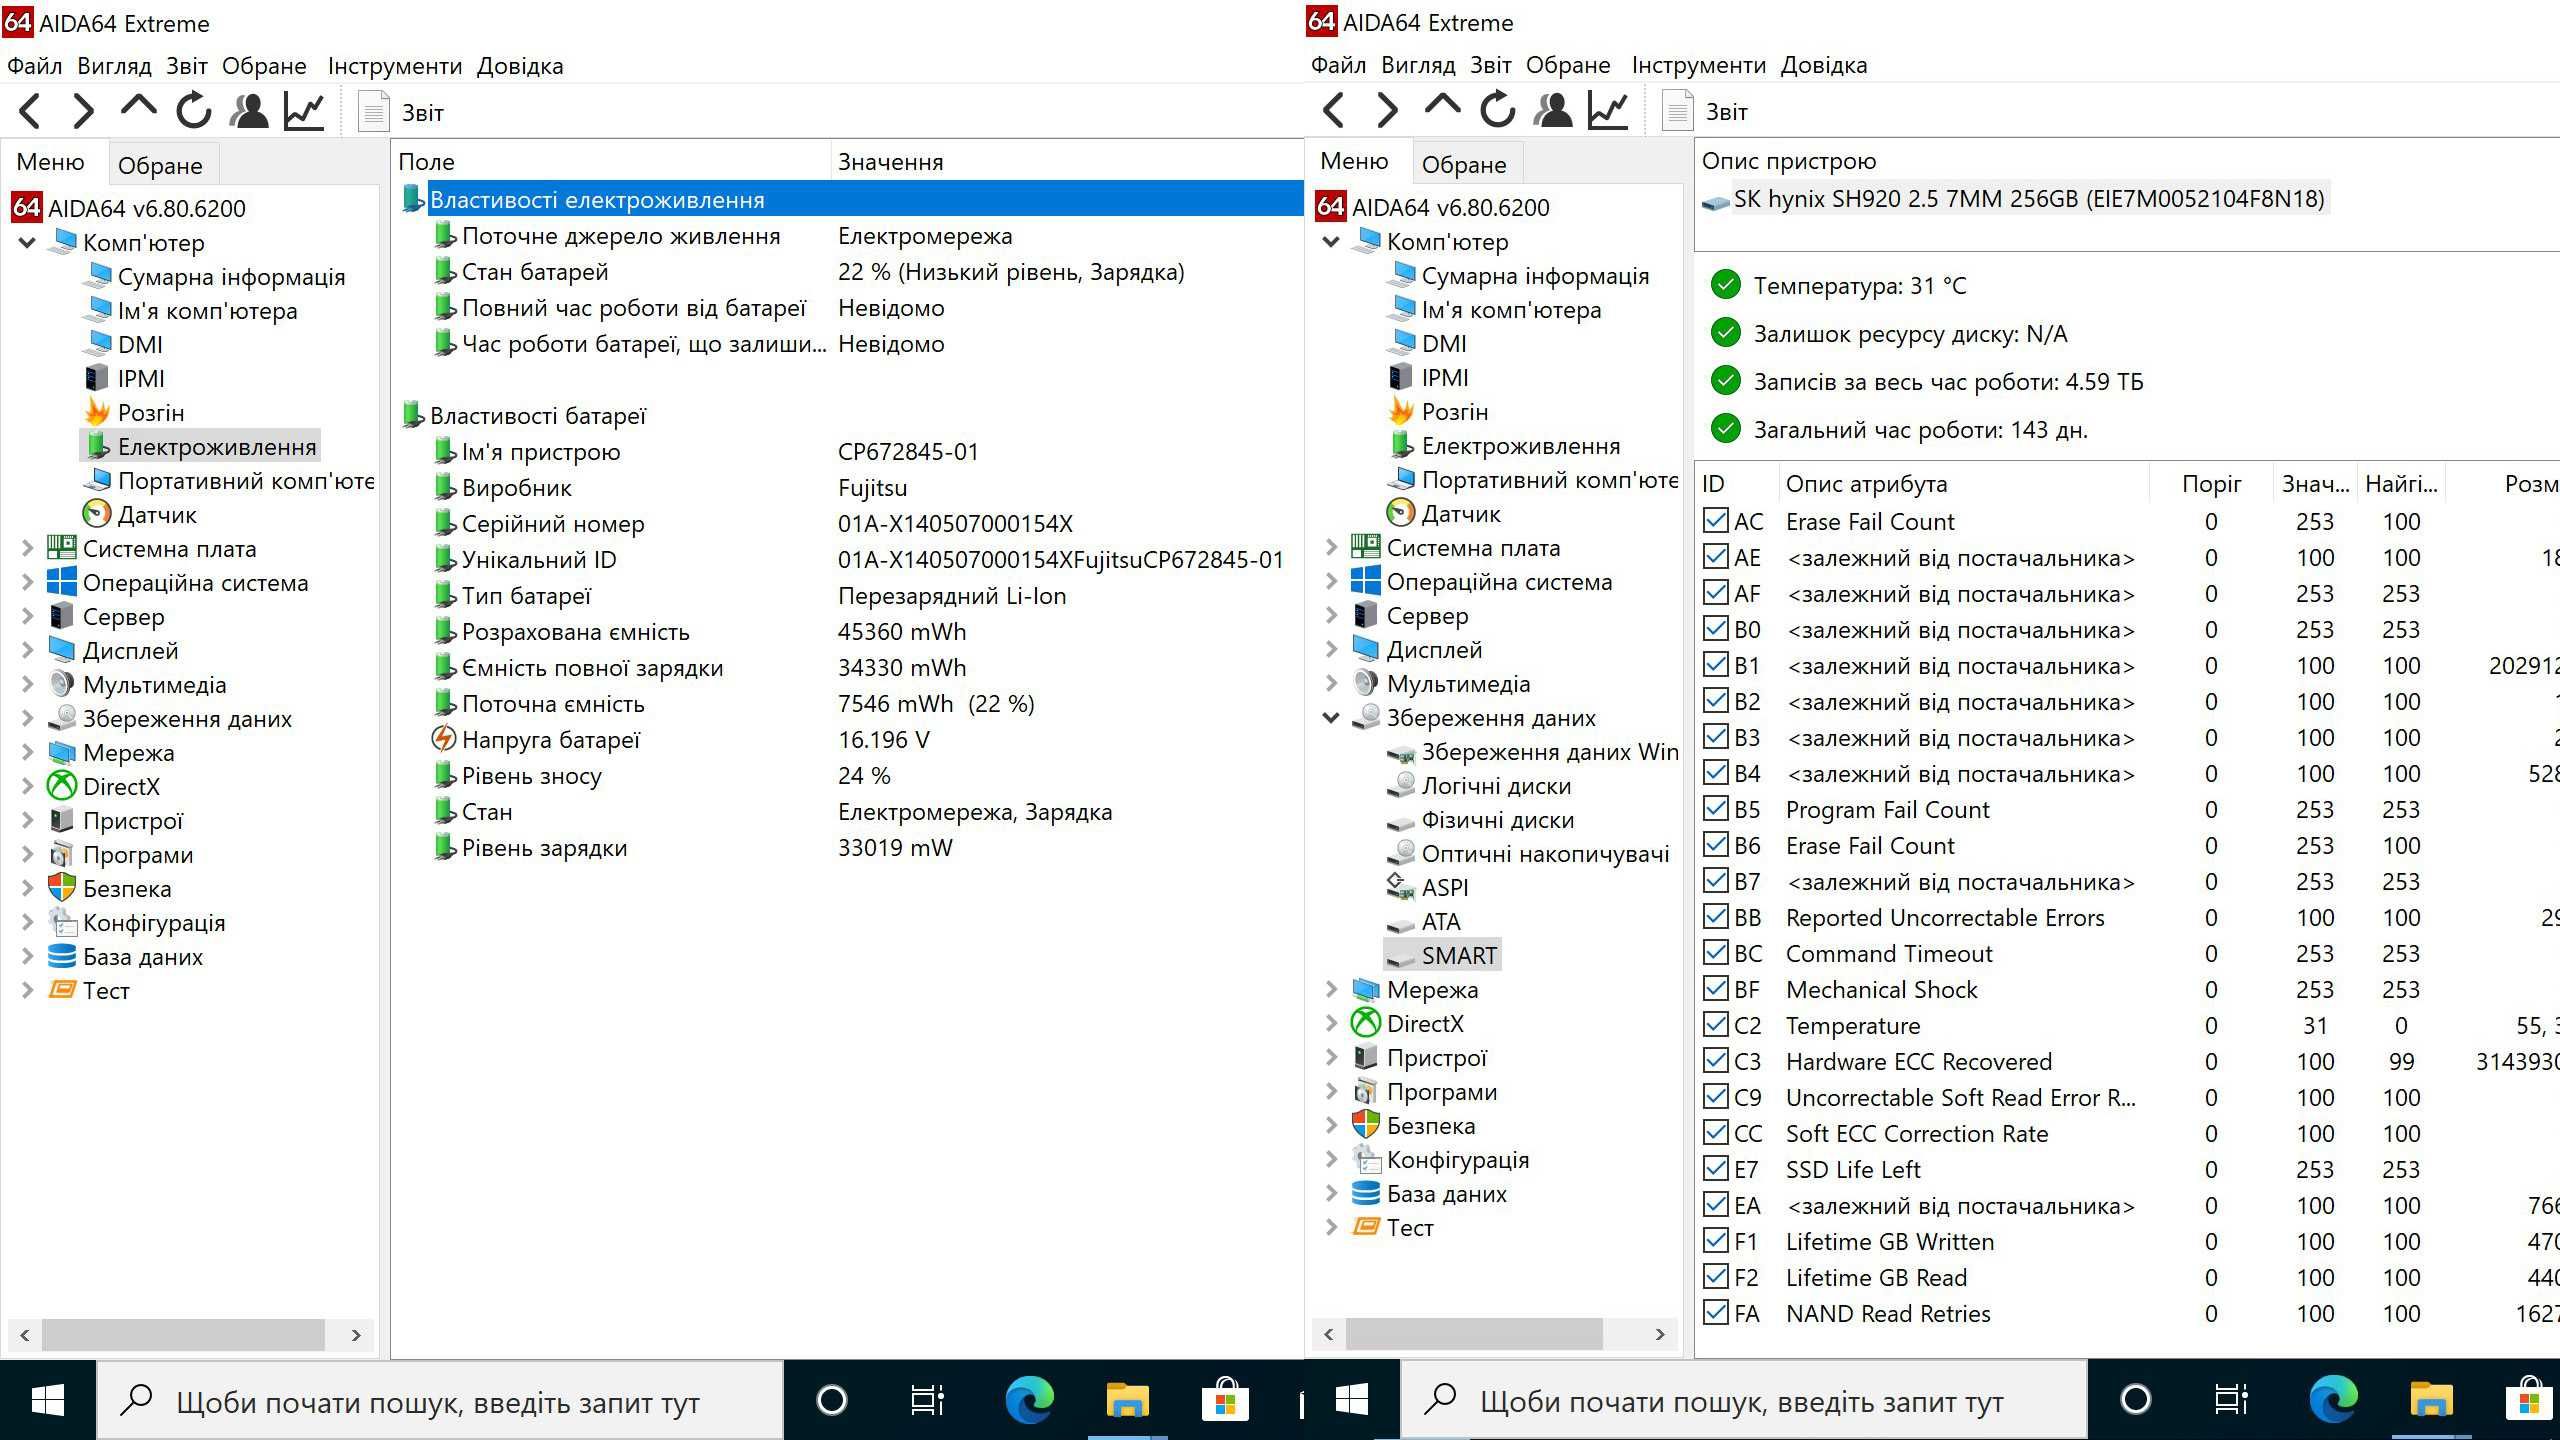Toggle checkbox for E7 SSD Life Left
This screenshot has height=1440, width=2560.
[x=1716, y=1168]
